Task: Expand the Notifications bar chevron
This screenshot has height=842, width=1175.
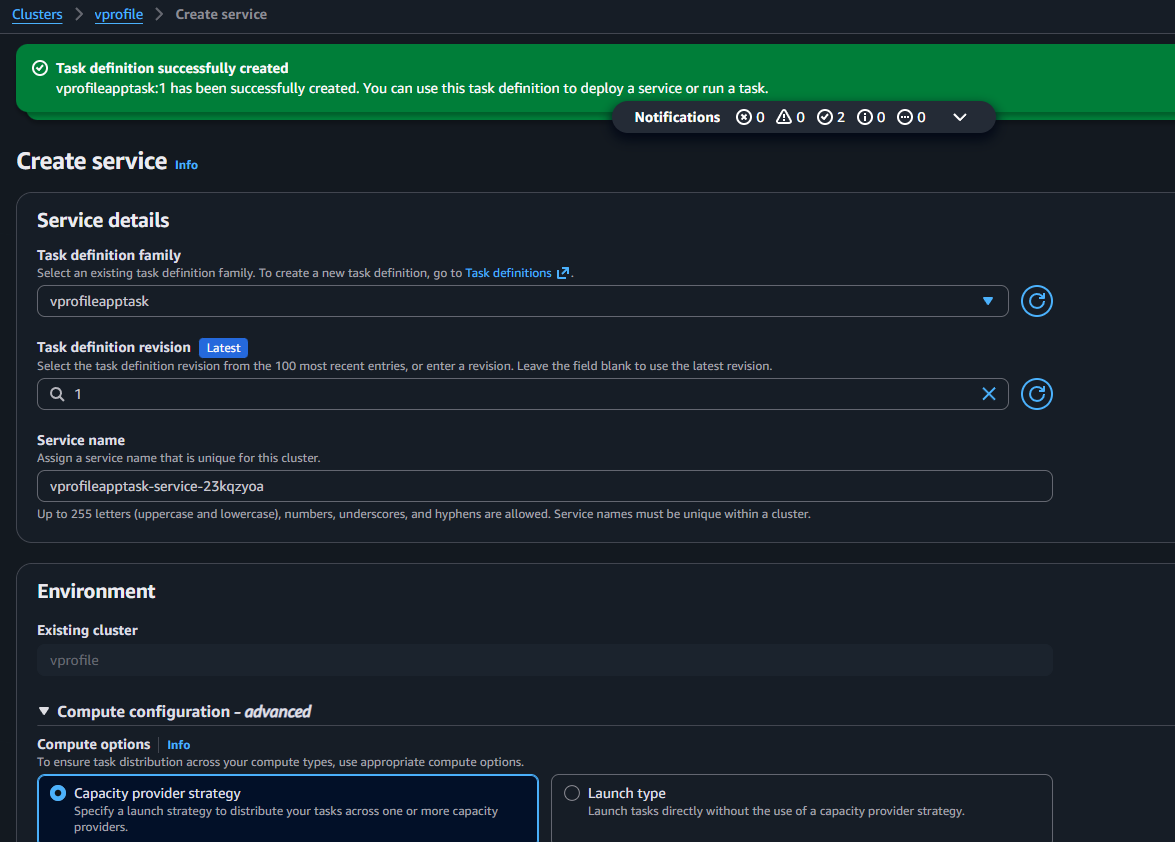Action: pyautogui.click(x=959, y=117)
